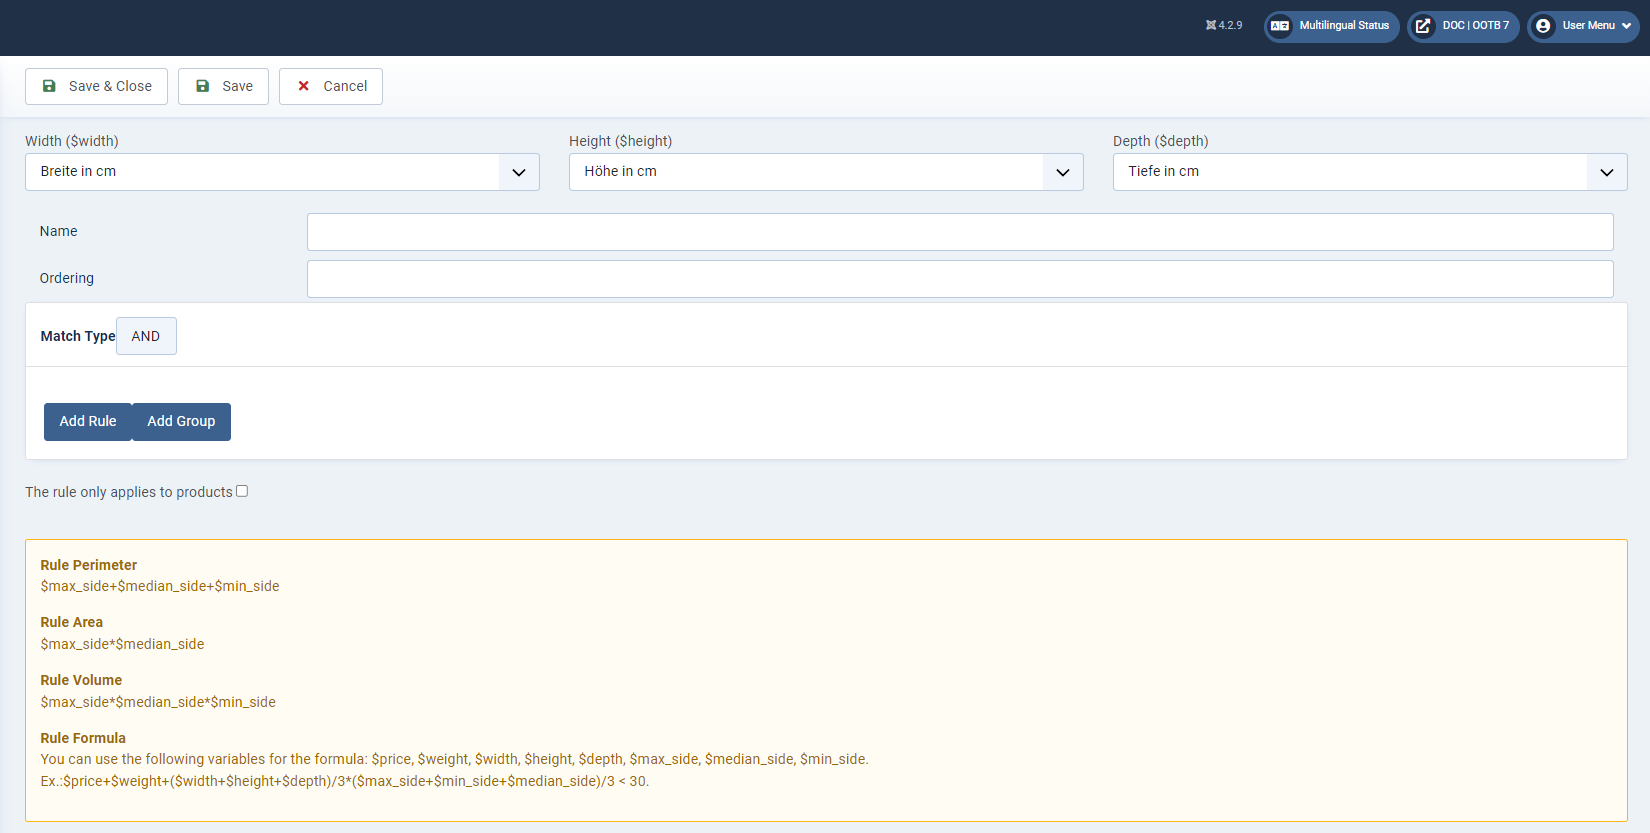Screen dimensions: 1650x833
Task: Click the DOC | OOTB 7 external link icon
Action: (x=1423, y=26)
